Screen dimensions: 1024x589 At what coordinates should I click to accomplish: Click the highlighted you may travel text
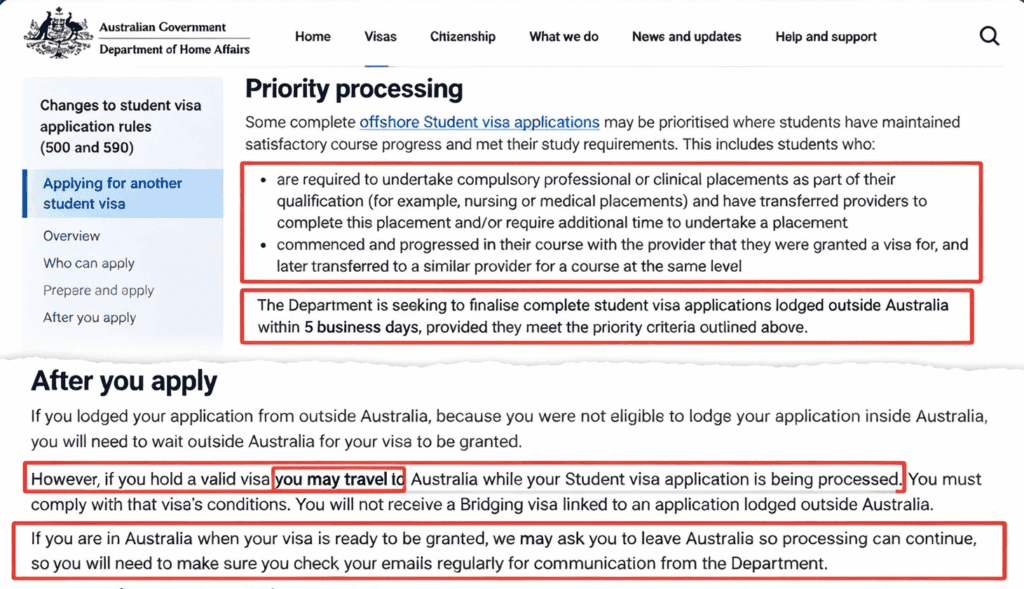click(339, 479)
